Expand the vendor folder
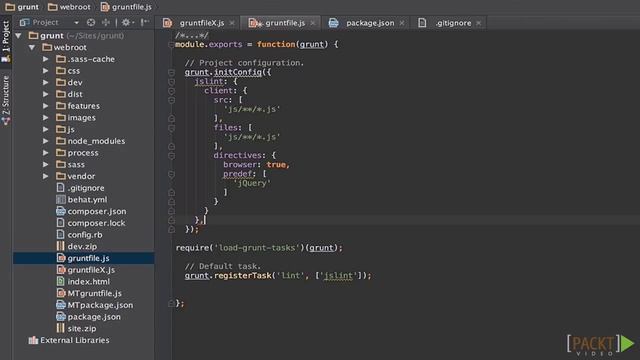Screen dimensions: 640x360 pyautogui.click(x=46, y=176)
